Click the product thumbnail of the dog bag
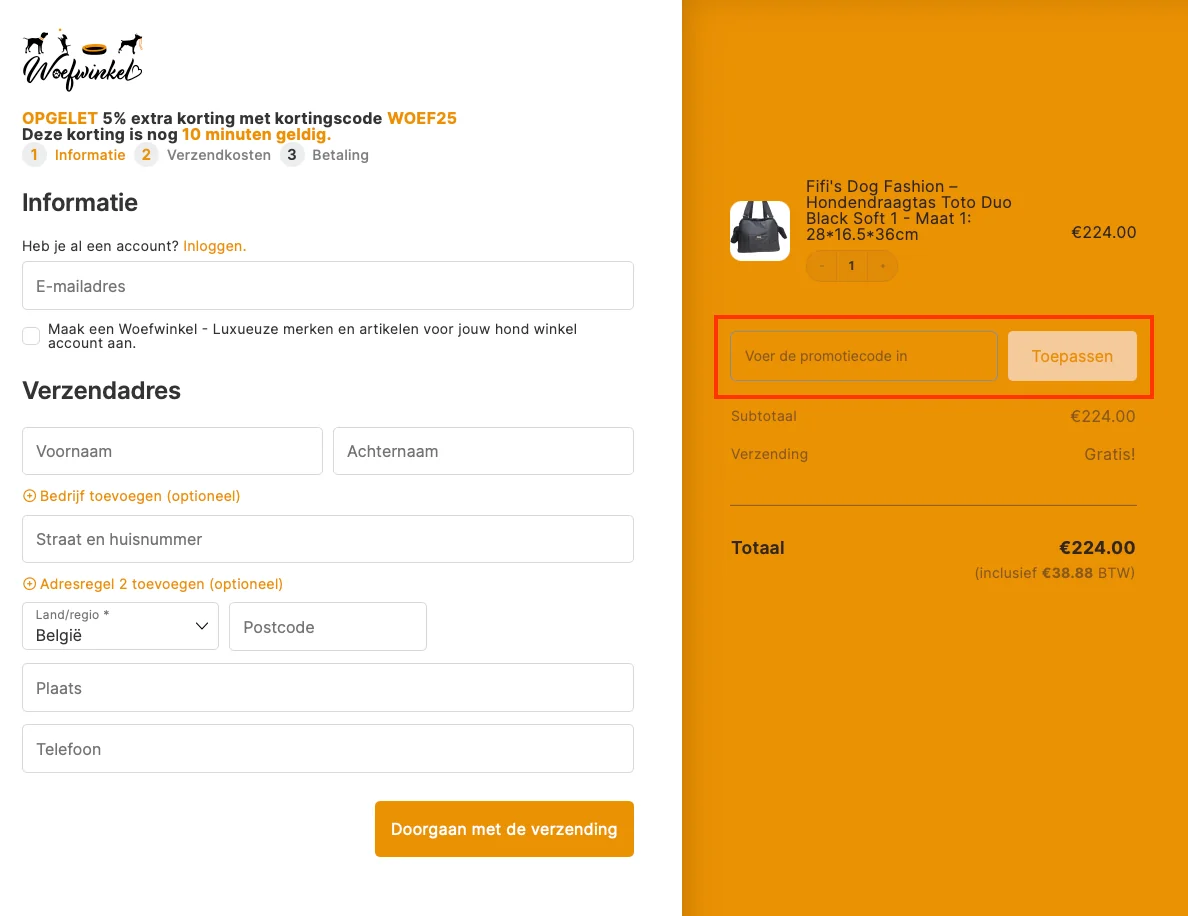This screenshot has height=916, width=1188. coord(759,231)
